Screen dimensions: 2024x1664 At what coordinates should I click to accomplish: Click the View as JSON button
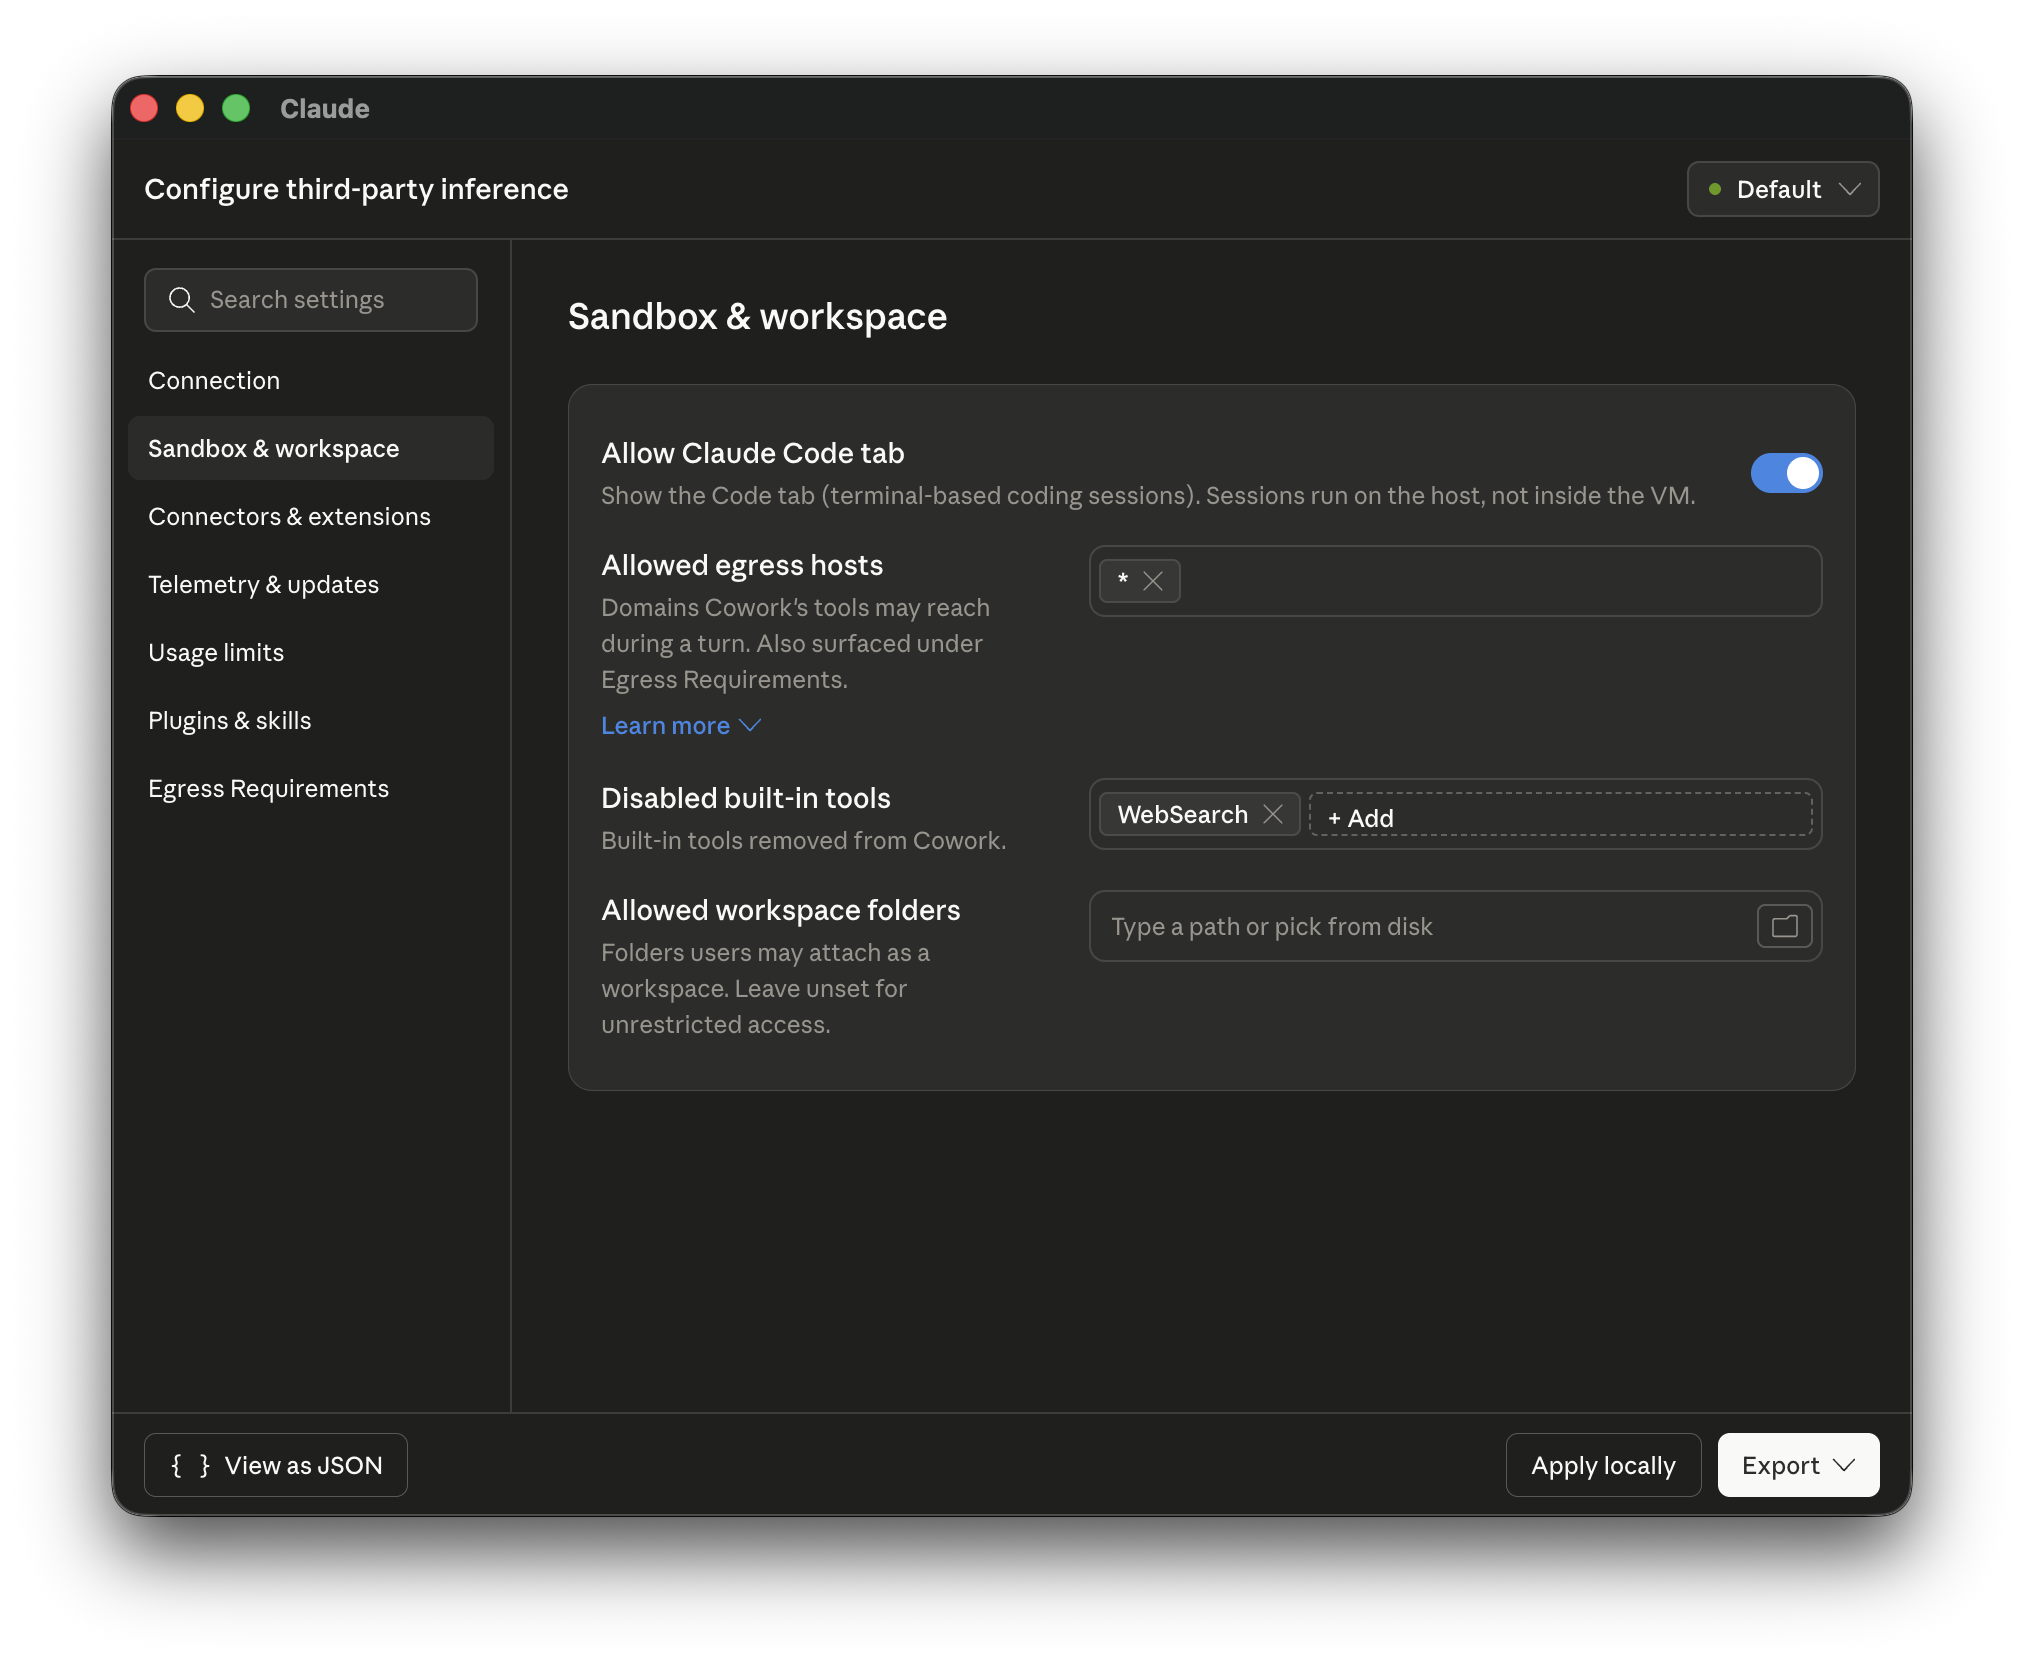point(276,1465)
